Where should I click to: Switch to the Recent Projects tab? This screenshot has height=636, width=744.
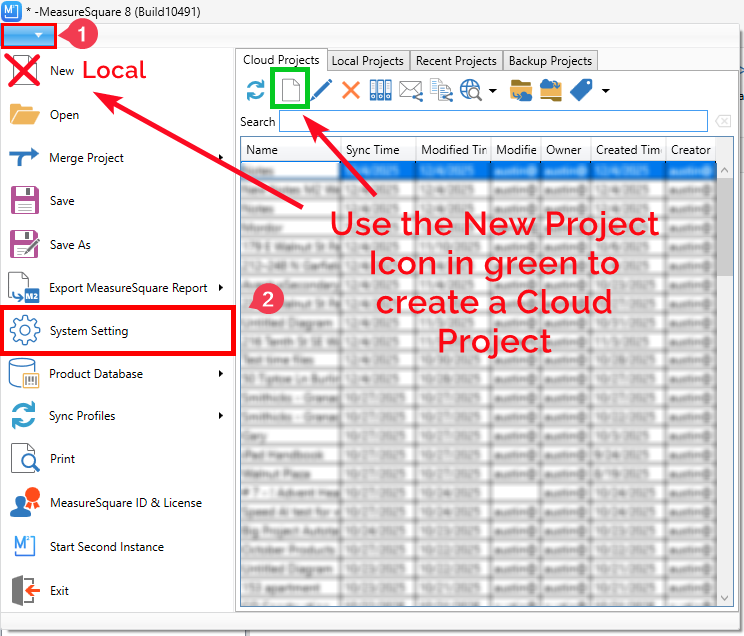click(456, 61)
